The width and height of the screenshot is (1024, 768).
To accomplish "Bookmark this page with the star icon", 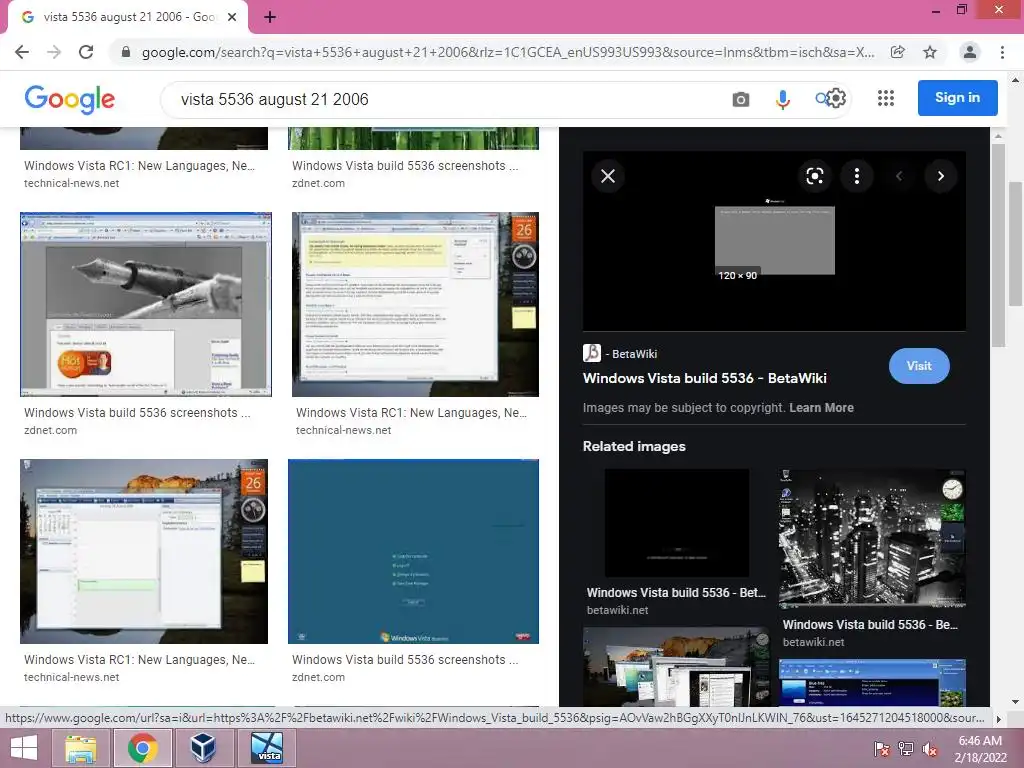I will pyautogui.click(x=930, y=52).
